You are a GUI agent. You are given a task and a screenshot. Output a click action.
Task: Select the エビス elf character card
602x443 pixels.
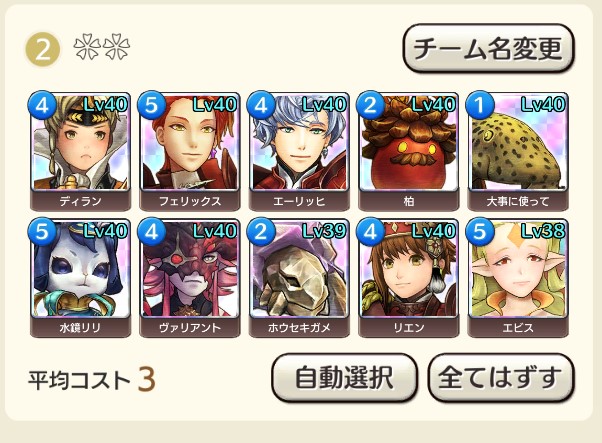tap(518, 278)
